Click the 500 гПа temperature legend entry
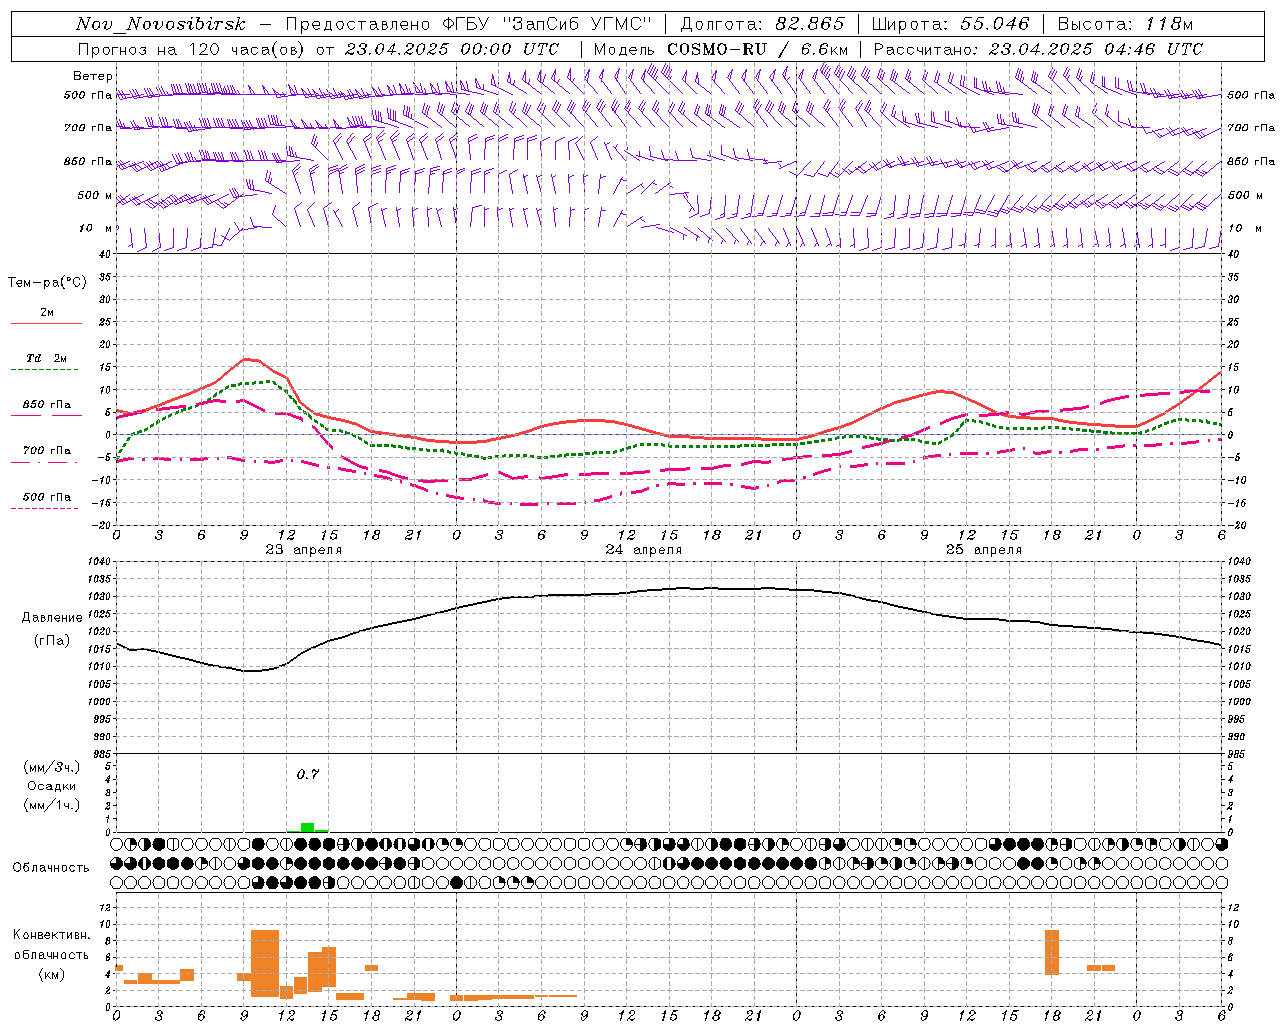This screenshot has width=1280, height=1024. click(47, 497)
